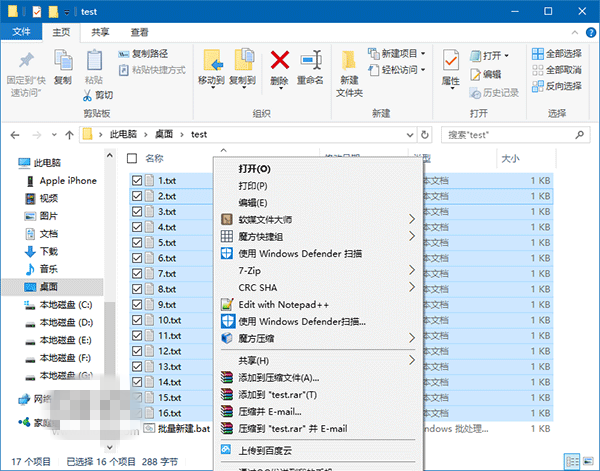600x471 pixels.
Task: Click the Rename icon in ribbon
Action: (x=310, y=63)
